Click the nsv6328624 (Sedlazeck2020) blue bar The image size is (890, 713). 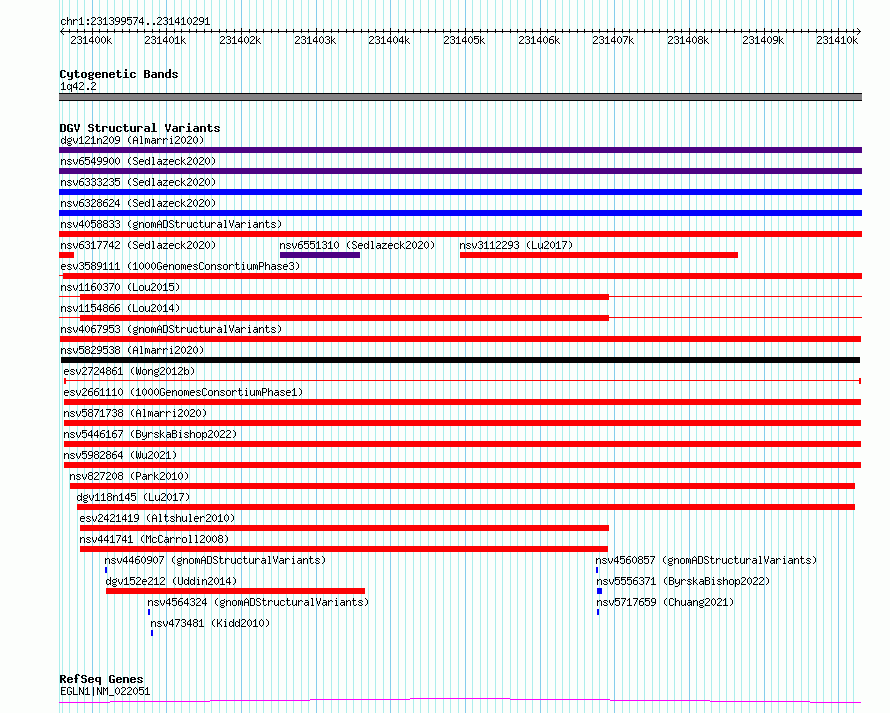point(460,213)
